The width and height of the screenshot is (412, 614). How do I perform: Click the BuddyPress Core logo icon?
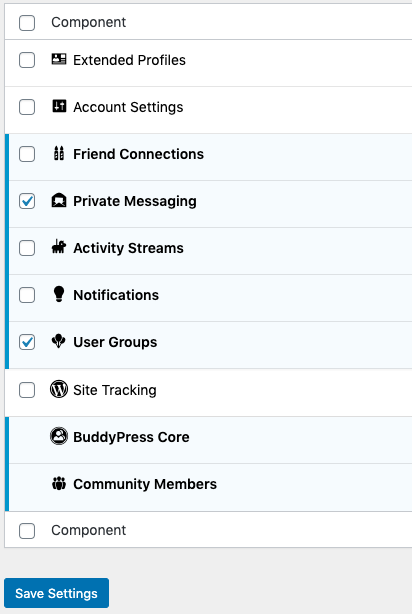click(x=59, y=436)
